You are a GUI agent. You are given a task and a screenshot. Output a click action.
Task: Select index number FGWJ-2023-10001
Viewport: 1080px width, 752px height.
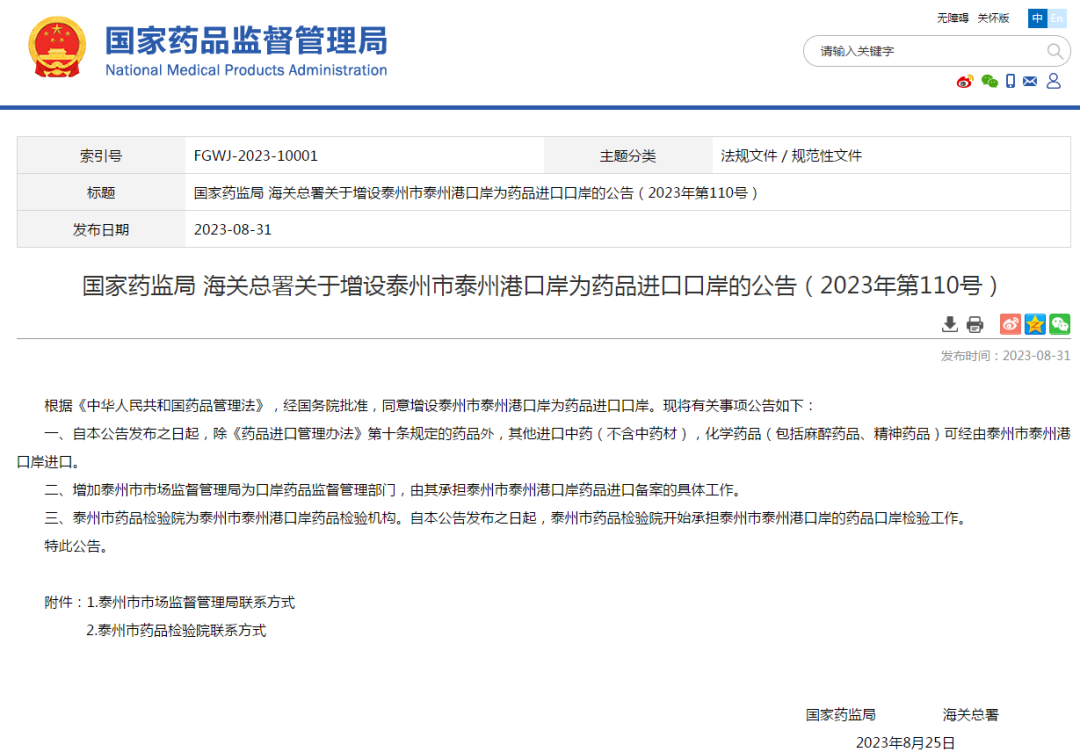coord(256,156)
